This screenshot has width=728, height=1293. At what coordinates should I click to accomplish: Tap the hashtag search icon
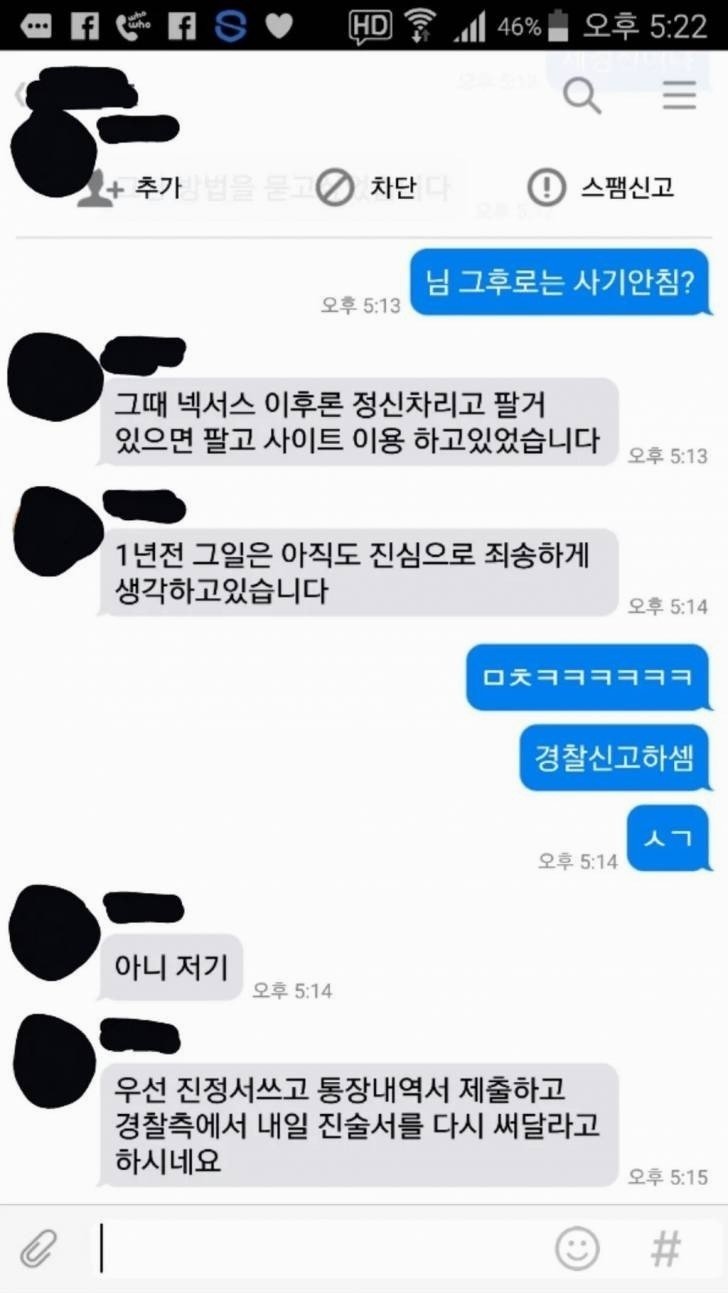666,1248
